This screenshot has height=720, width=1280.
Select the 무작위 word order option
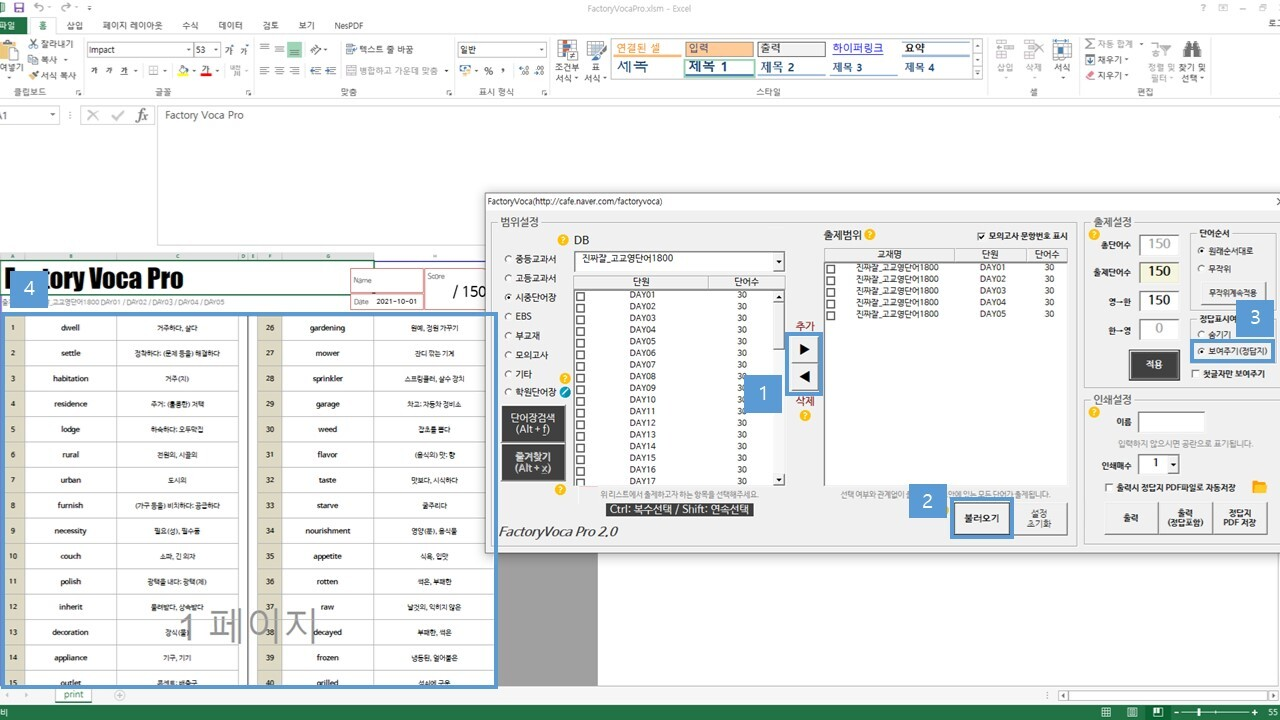pyautogui.click(x=1201, y=268)
